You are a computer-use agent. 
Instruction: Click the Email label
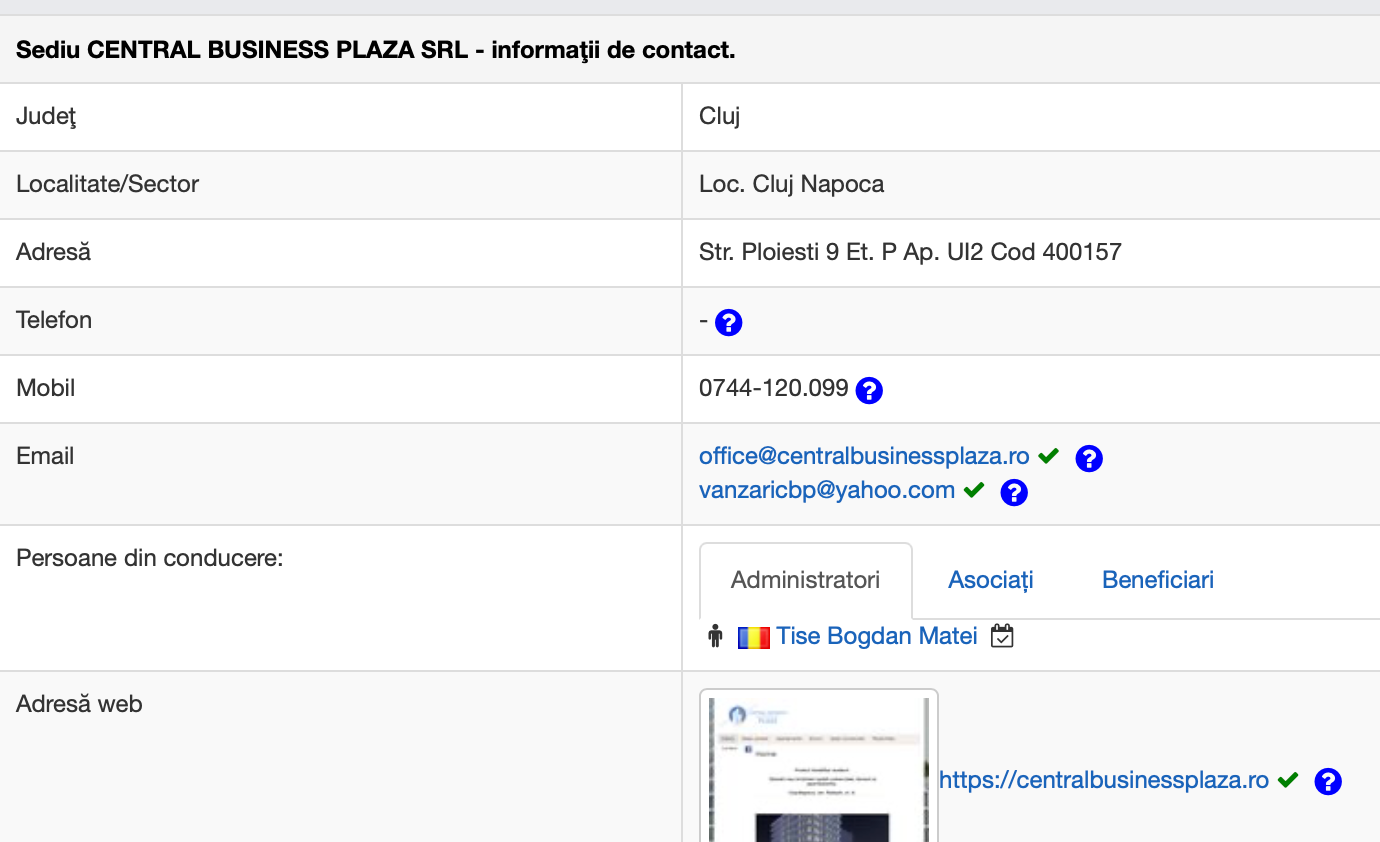pyautogui.click(x=45, y=456)
